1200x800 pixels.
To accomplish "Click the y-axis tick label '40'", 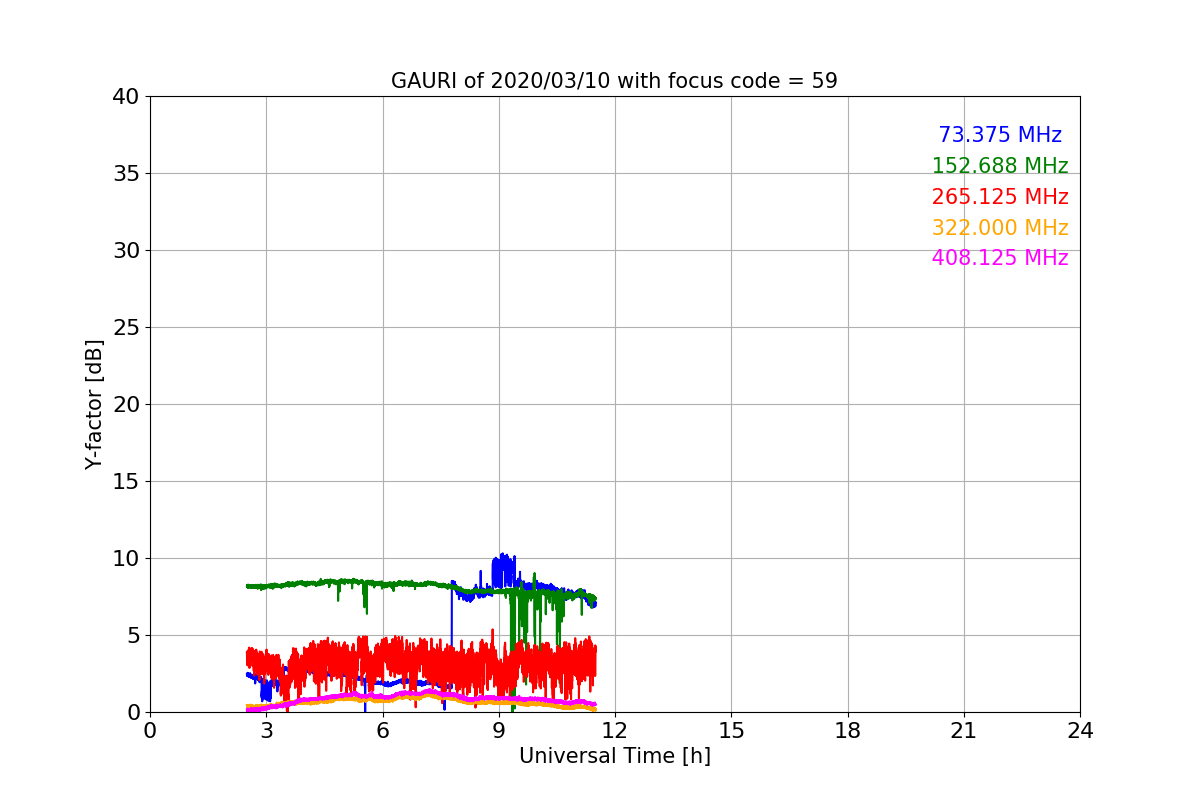I will (126, 97).
